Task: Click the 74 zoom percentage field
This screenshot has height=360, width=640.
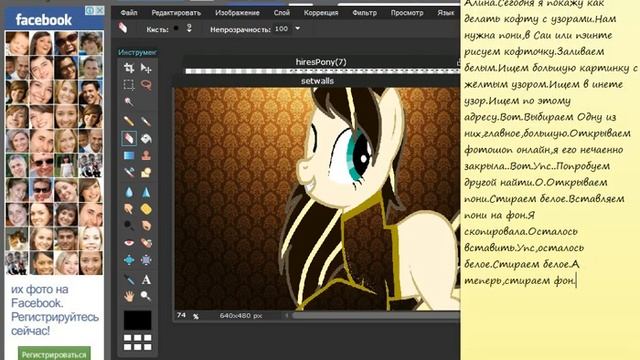Action: 182,315
